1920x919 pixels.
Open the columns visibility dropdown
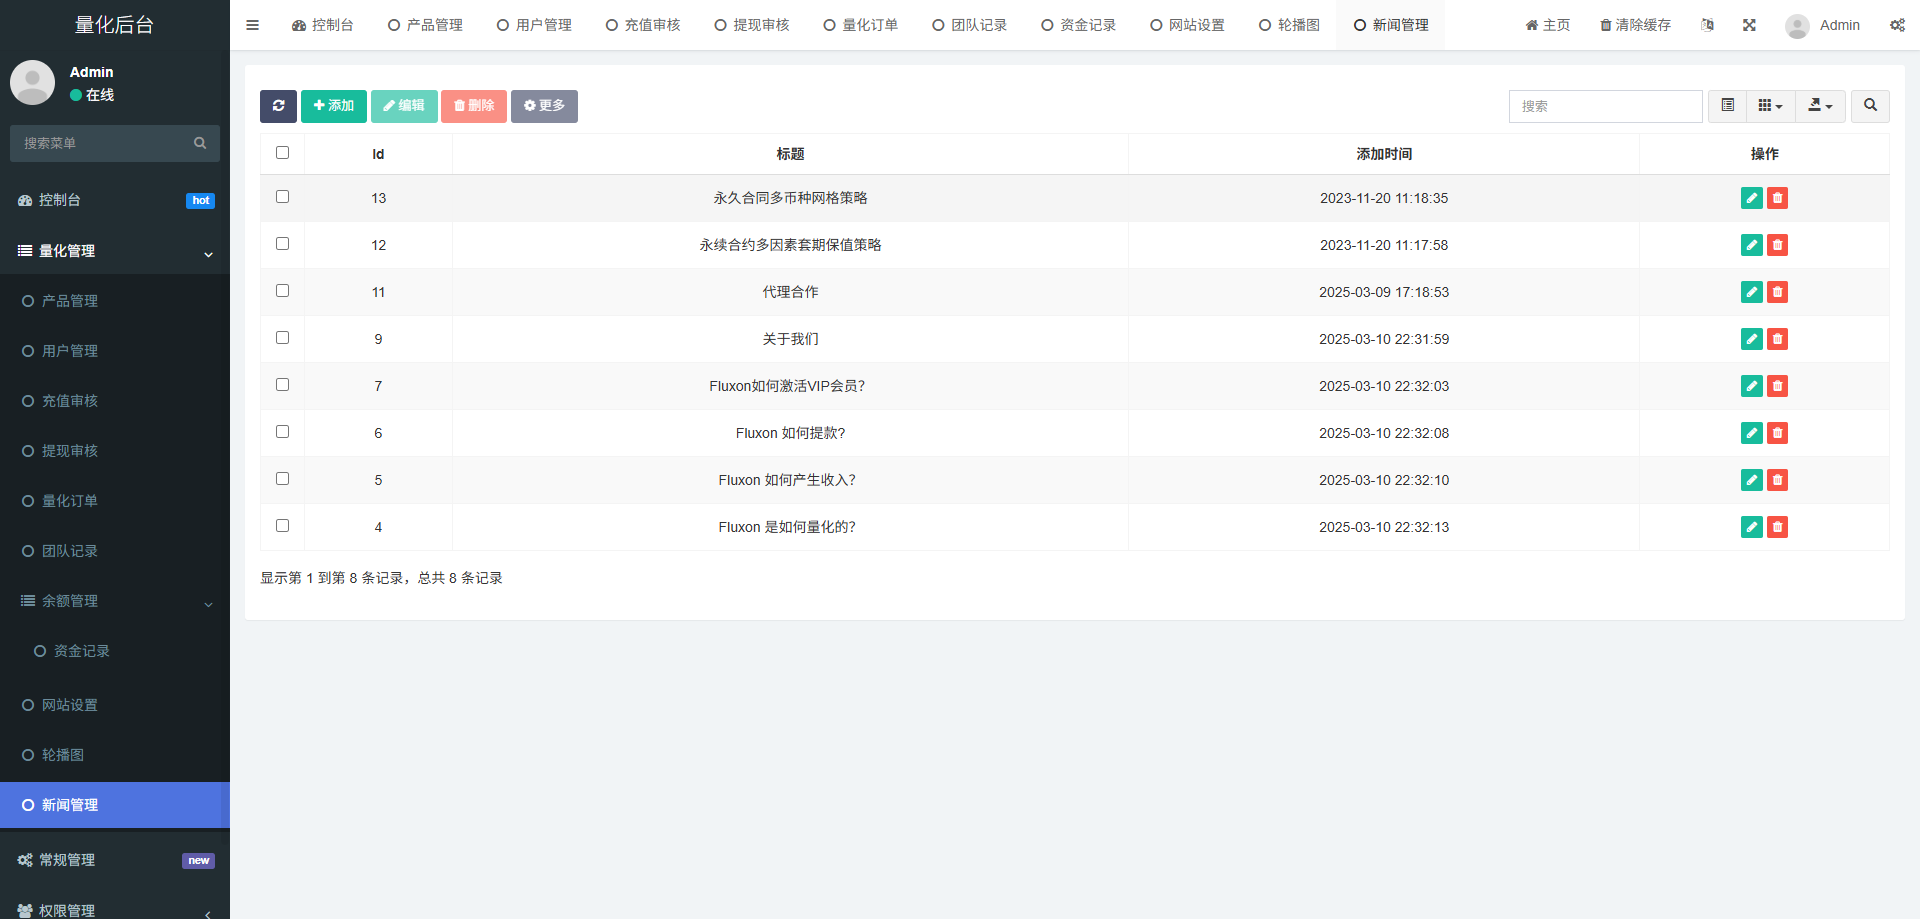point(1770,106)
